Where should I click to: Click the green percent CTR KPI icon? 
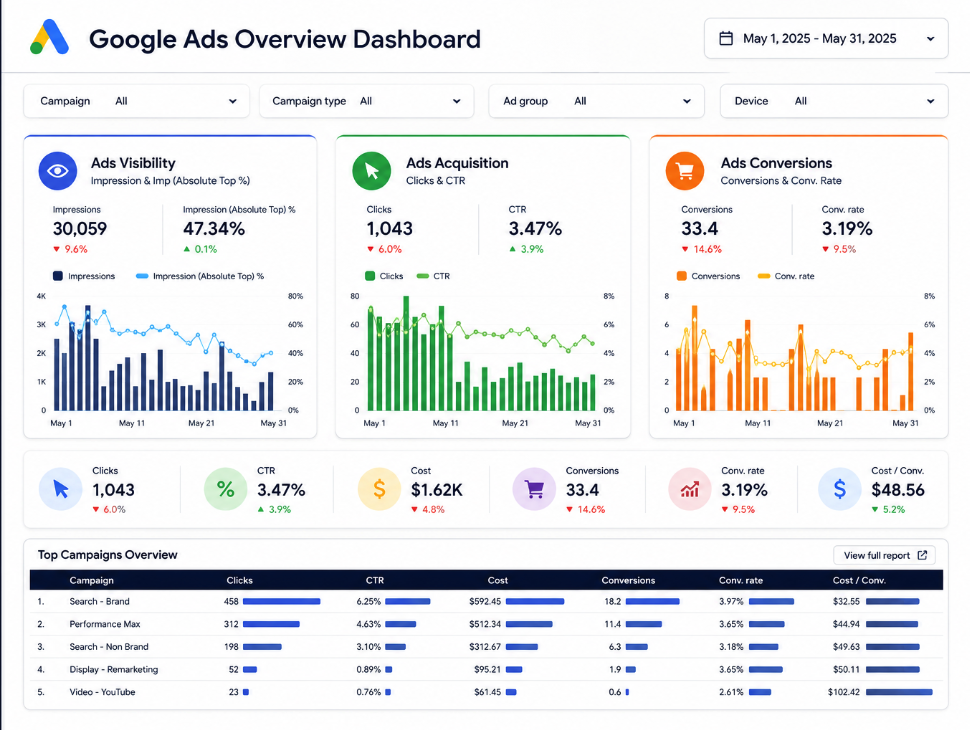[x=225, y=489]
